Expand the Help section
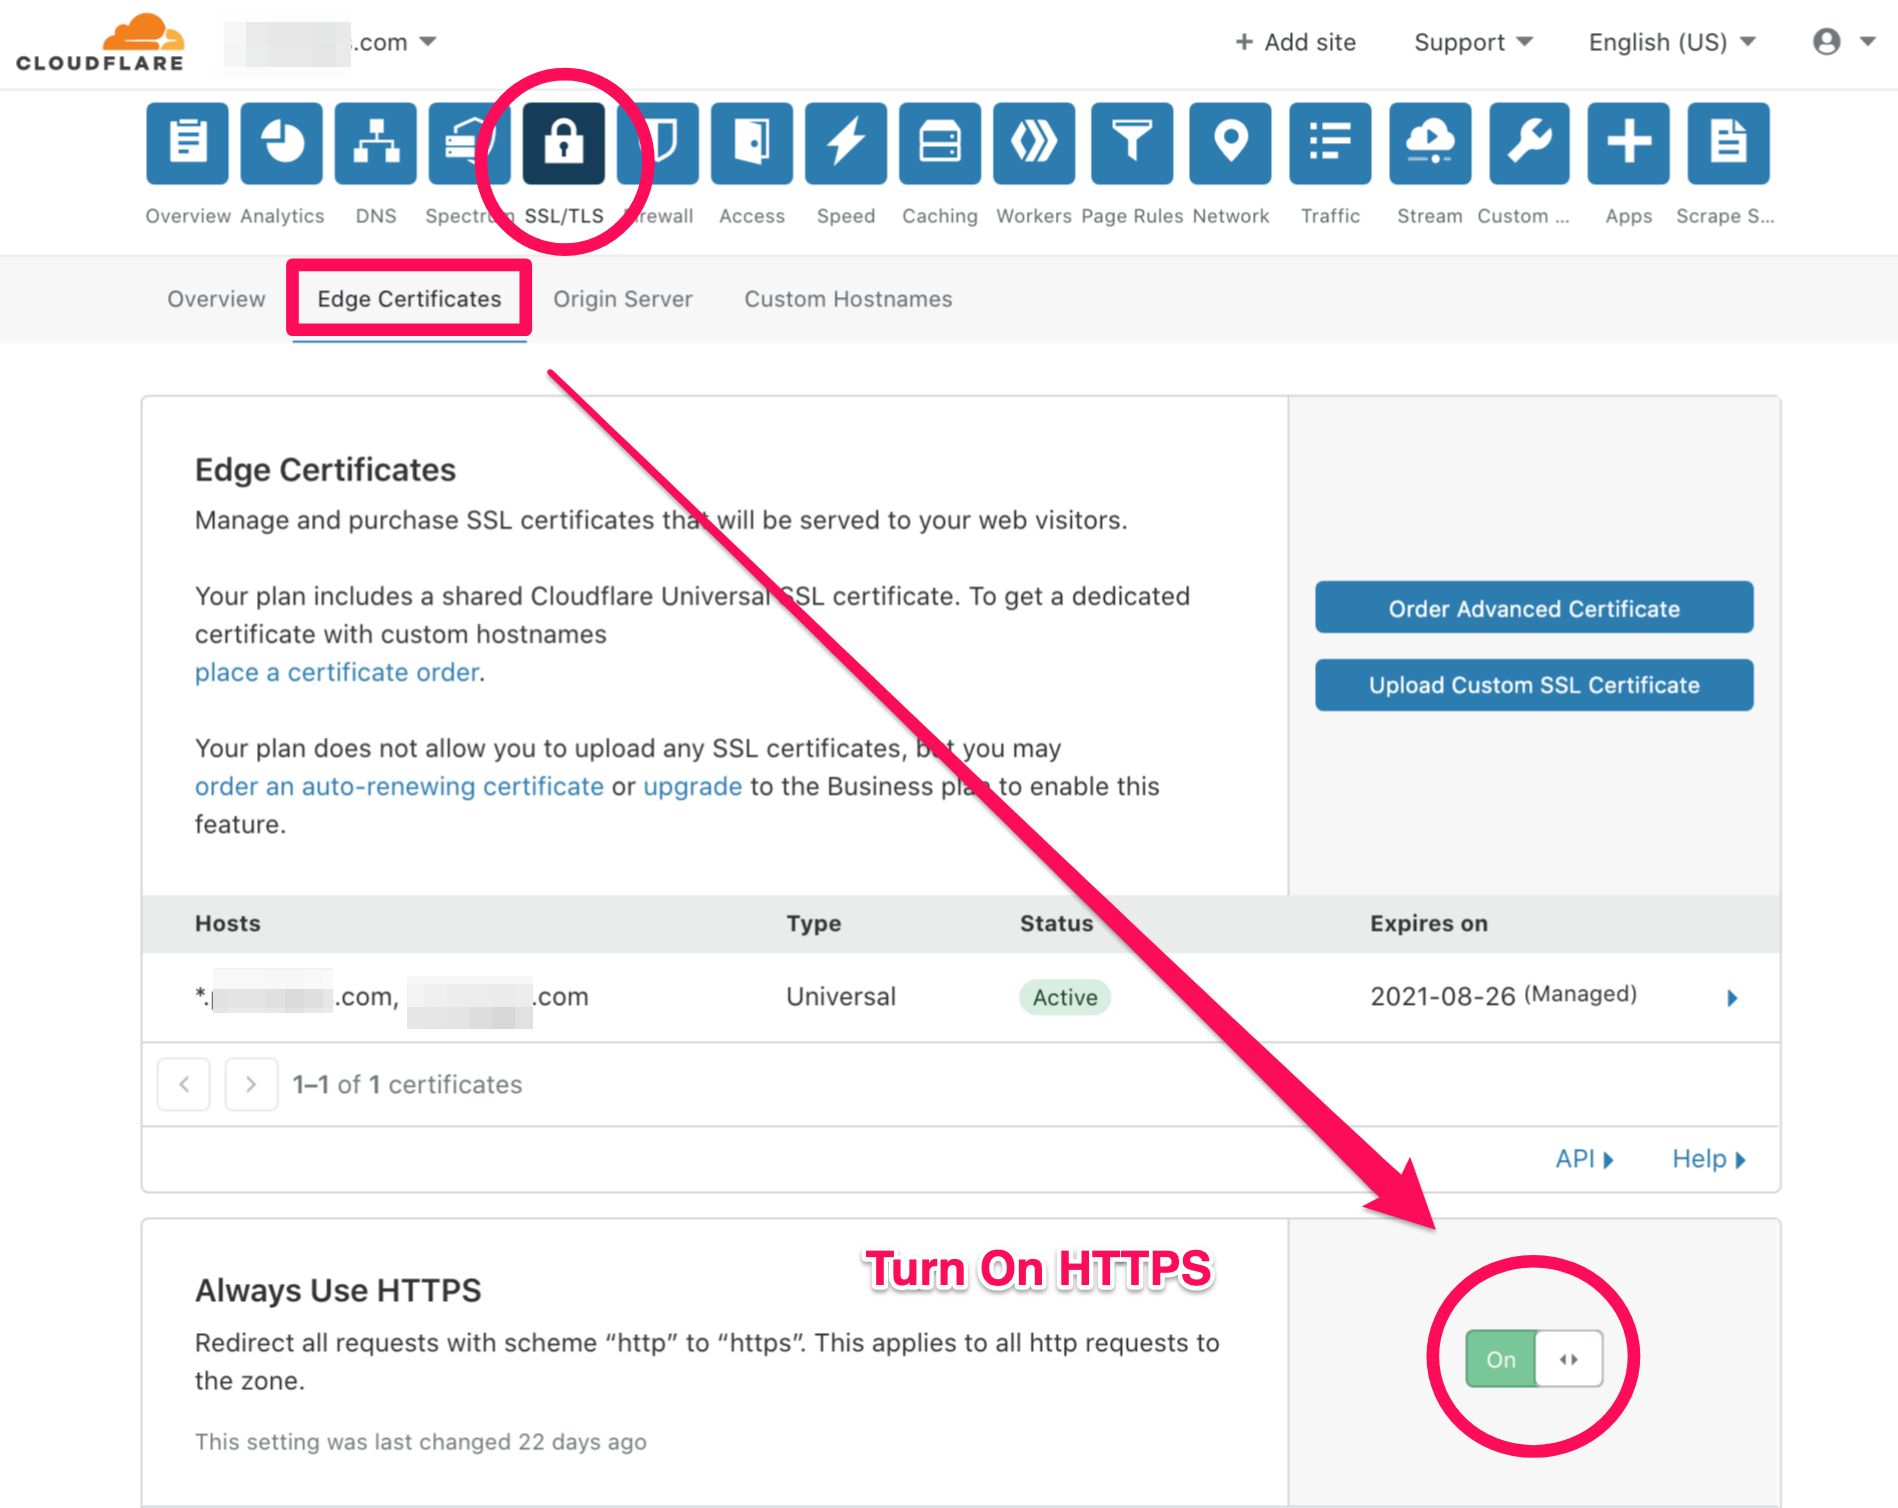The image size is (1898, 1508). coord(1709,1159)
